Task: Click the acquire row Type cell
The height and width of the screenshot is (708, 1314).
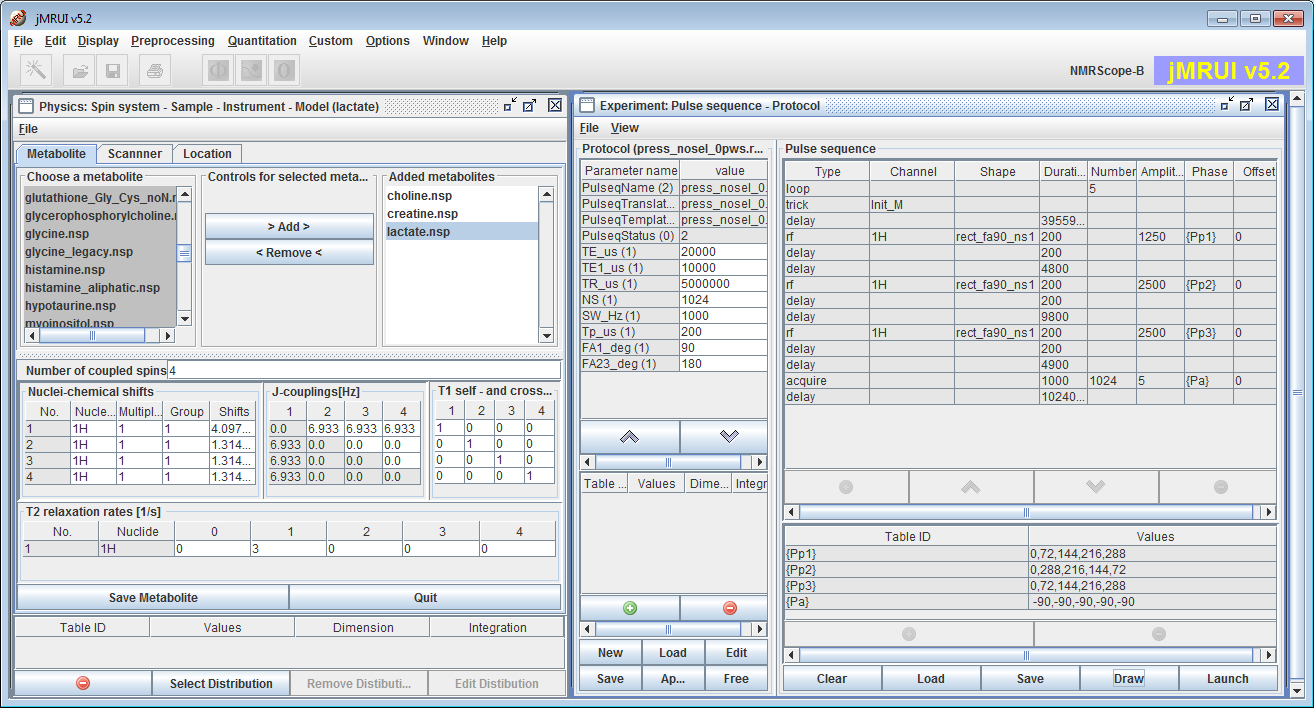Action: 827,381
